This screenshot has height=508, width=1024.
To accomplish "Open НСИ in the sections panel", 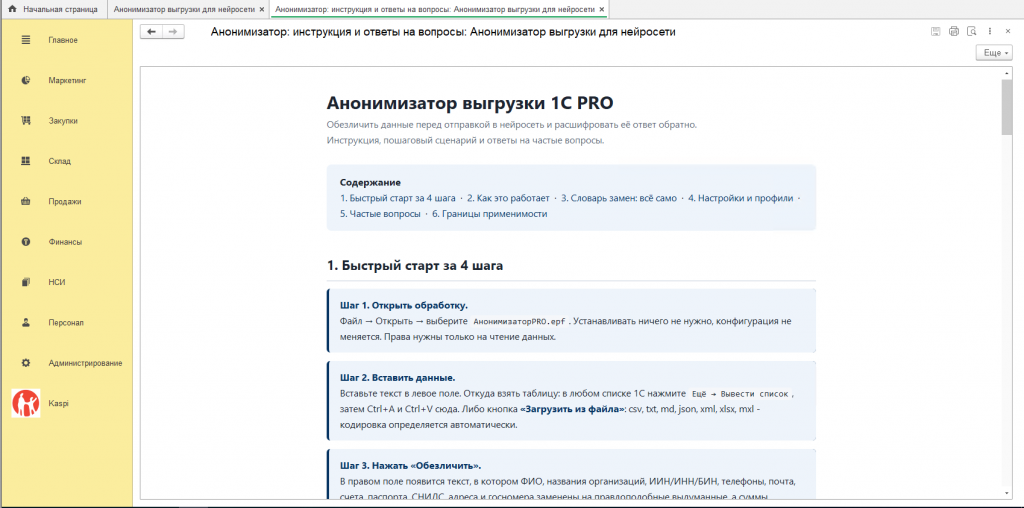I will tap(57, 282).
